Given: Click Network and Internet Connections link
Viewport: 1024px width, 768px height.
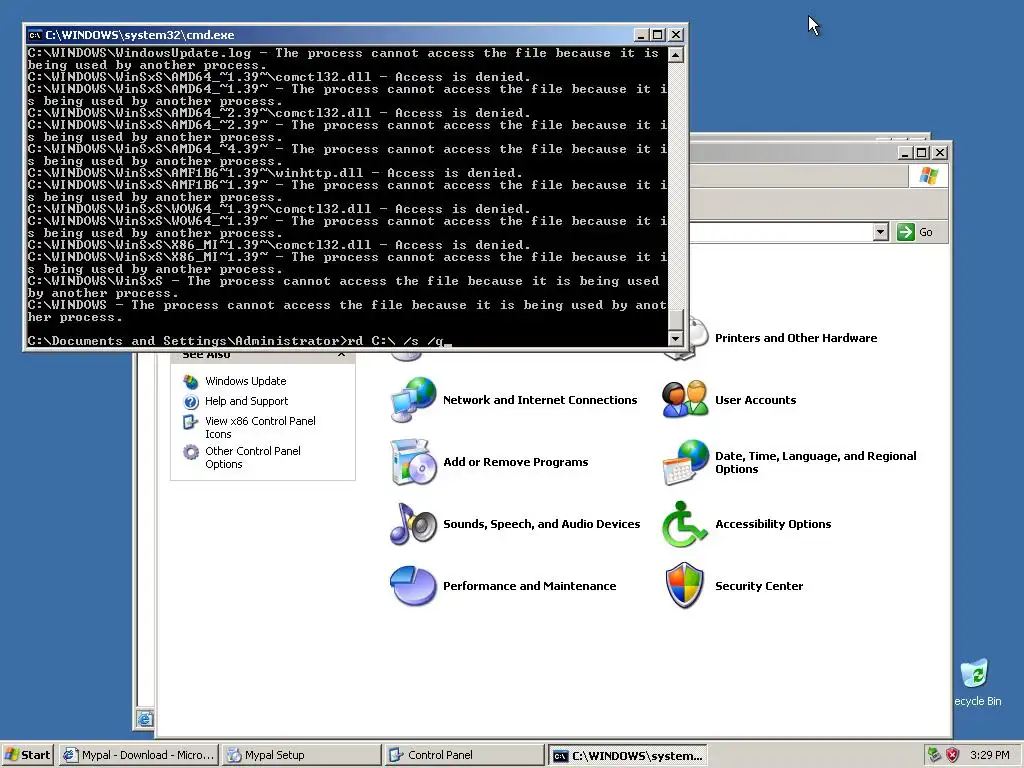Looking at the screenshot, I should point(540,400).
